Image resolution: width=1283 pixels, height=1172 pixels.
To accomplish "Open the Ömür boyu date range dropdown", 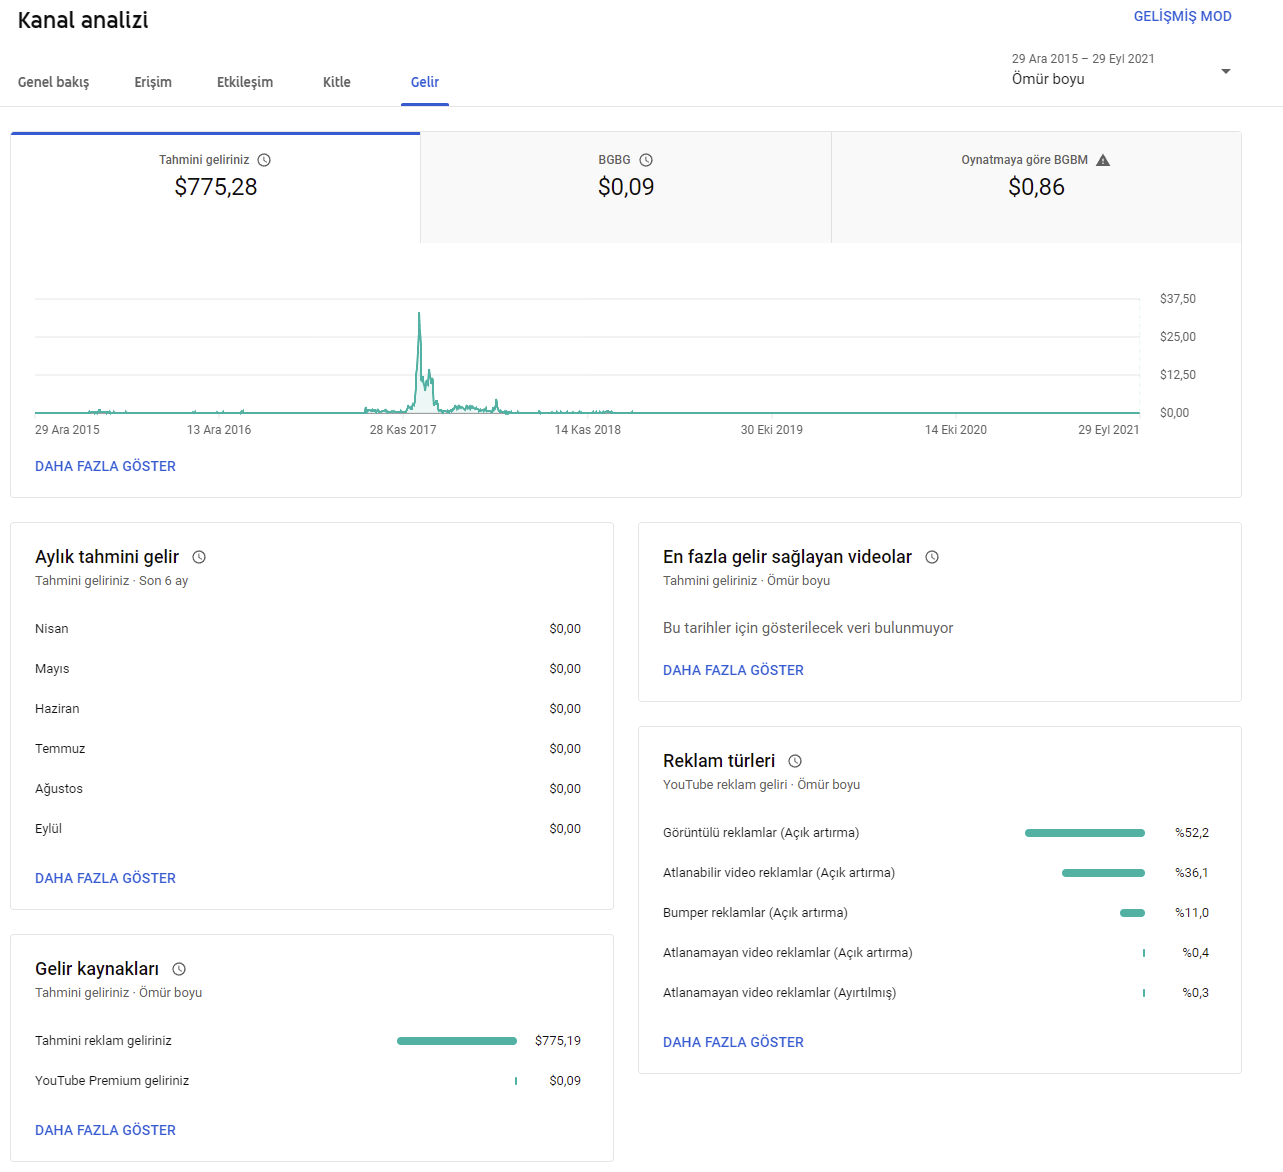I will [1120, 70].
